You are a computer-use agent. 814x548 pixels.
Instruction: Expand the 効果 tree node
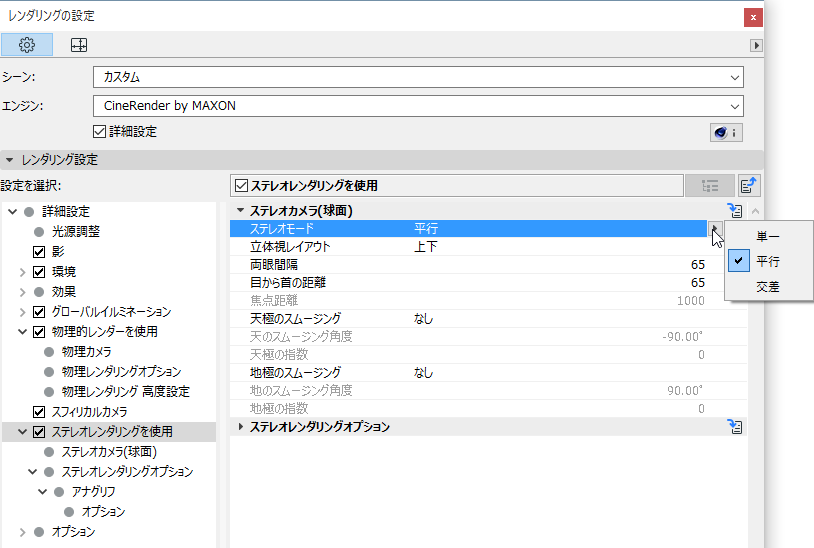point(22,292)
